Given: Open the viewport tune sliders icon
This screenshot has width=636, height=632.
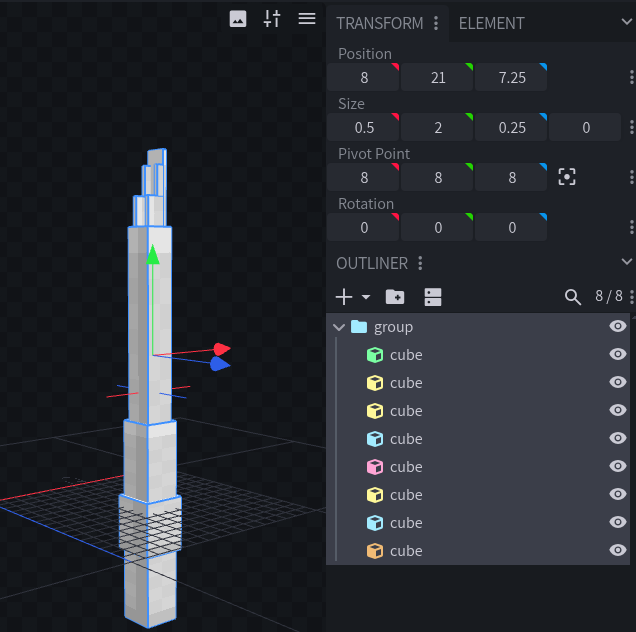Looking at the screenshot, I should pos(272,19).
